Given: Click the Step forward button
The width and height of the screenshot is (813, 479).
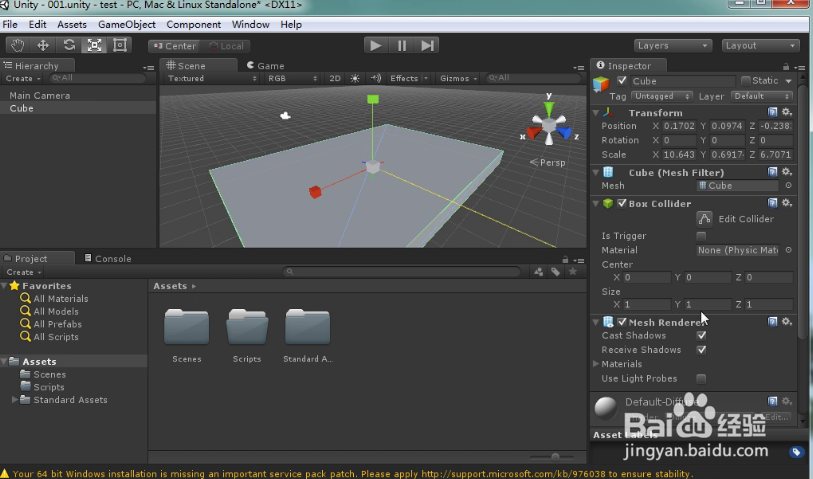Looking at the screenshot, I should pos(427,46).
